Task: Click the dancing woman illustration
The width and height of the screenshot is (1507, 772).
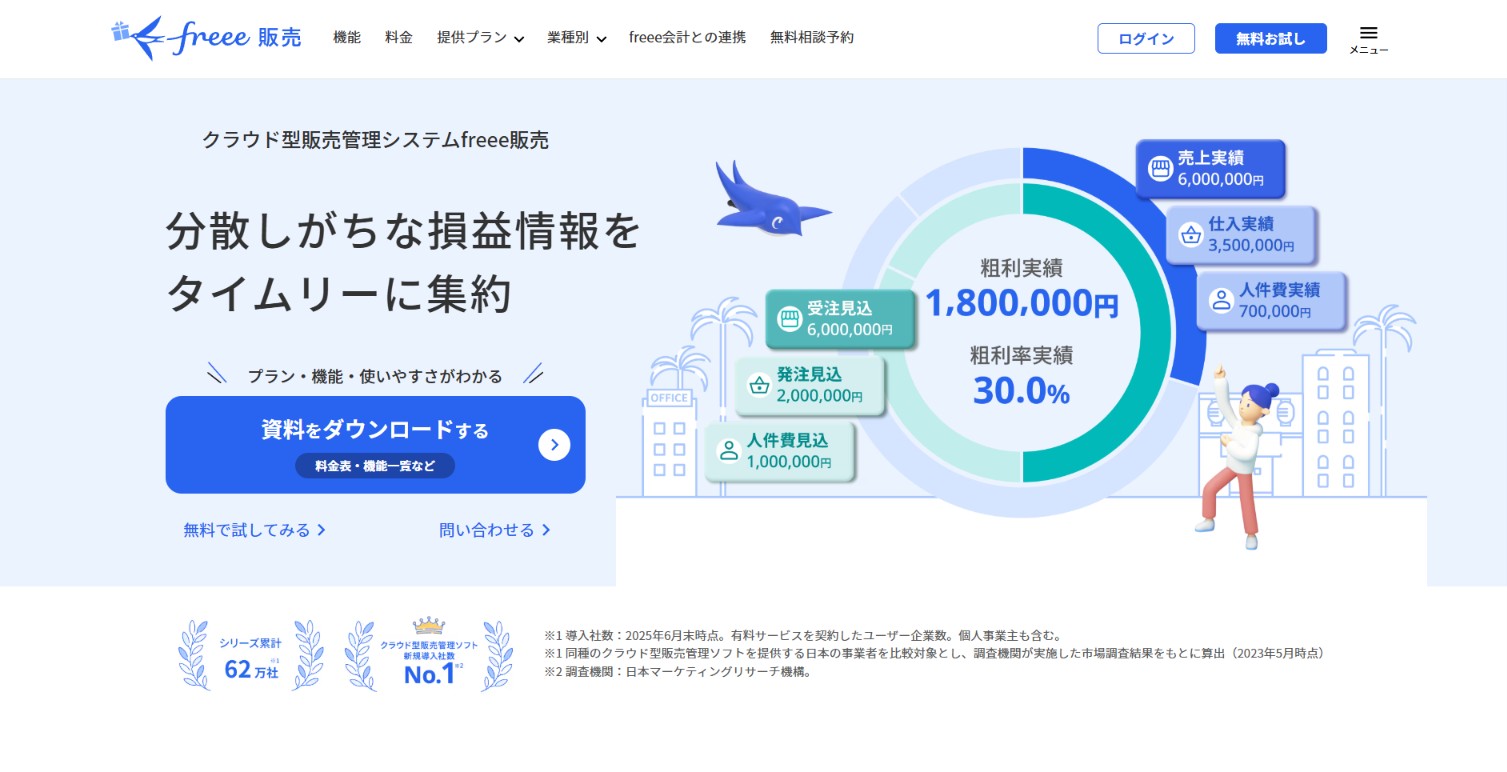Action: pos(1240,455)
